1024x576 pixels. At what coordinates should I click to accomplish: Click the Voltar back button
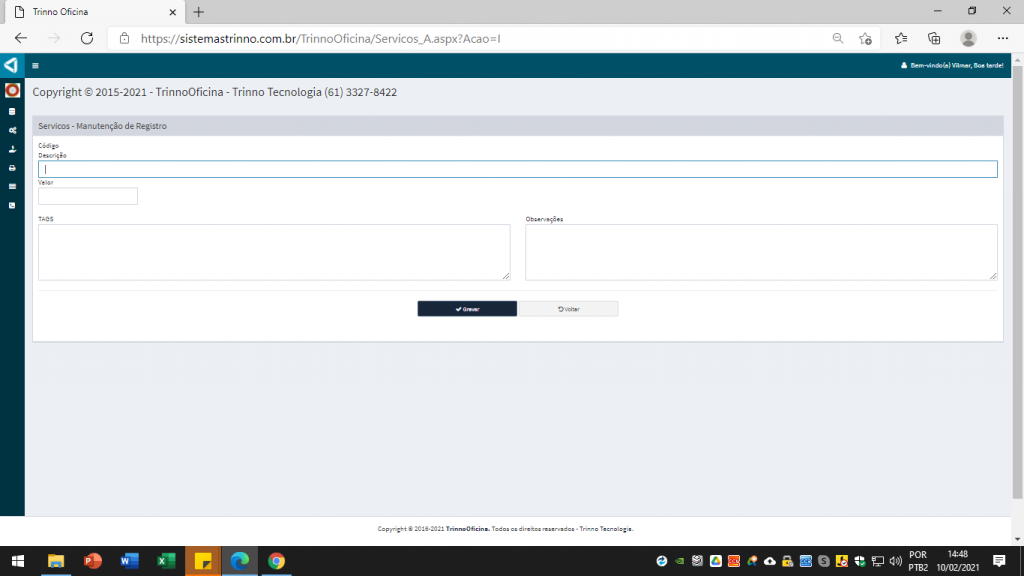tap(568, 309)
